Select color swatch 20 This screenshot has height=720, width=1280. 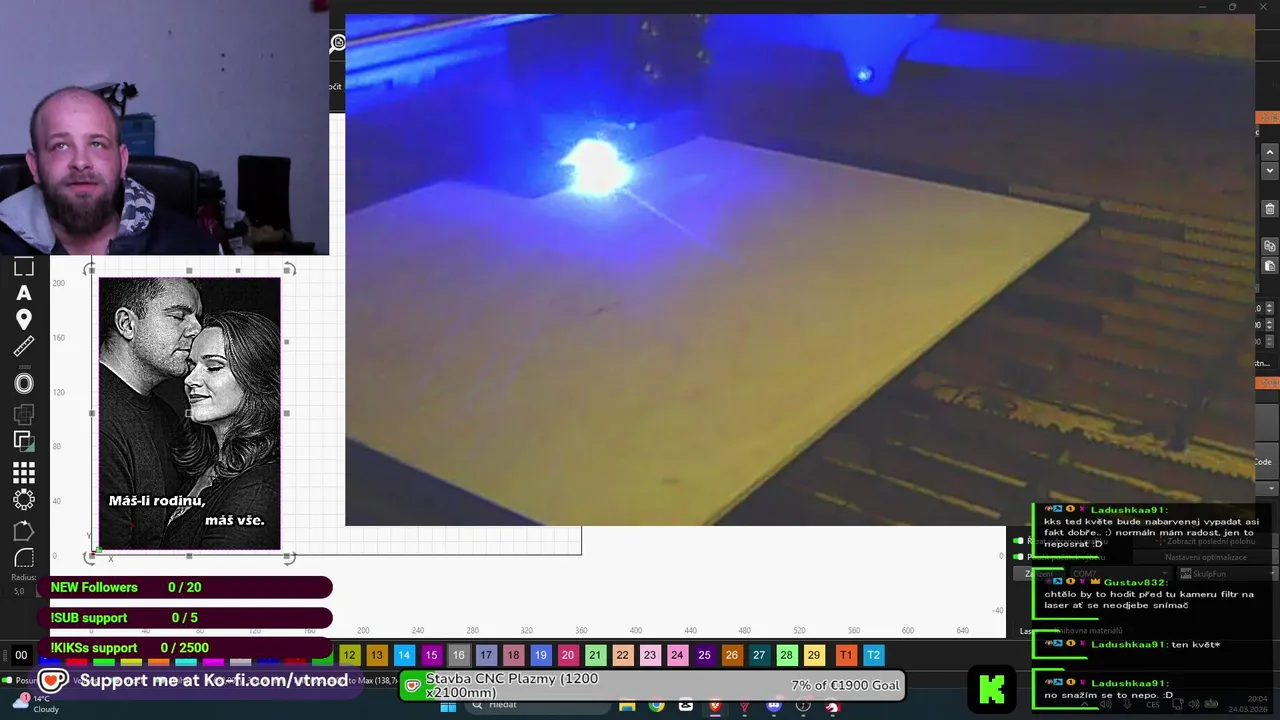(x=567, y=655)
